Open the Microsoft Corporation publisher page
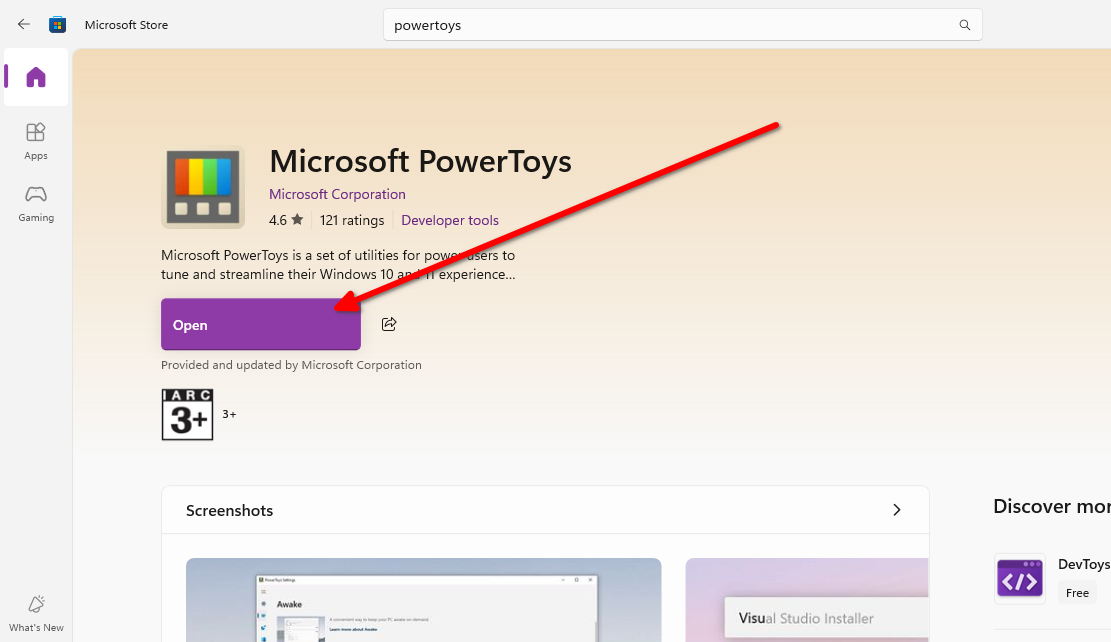Viewport: 1111px width, 642px height. [337, 193]
